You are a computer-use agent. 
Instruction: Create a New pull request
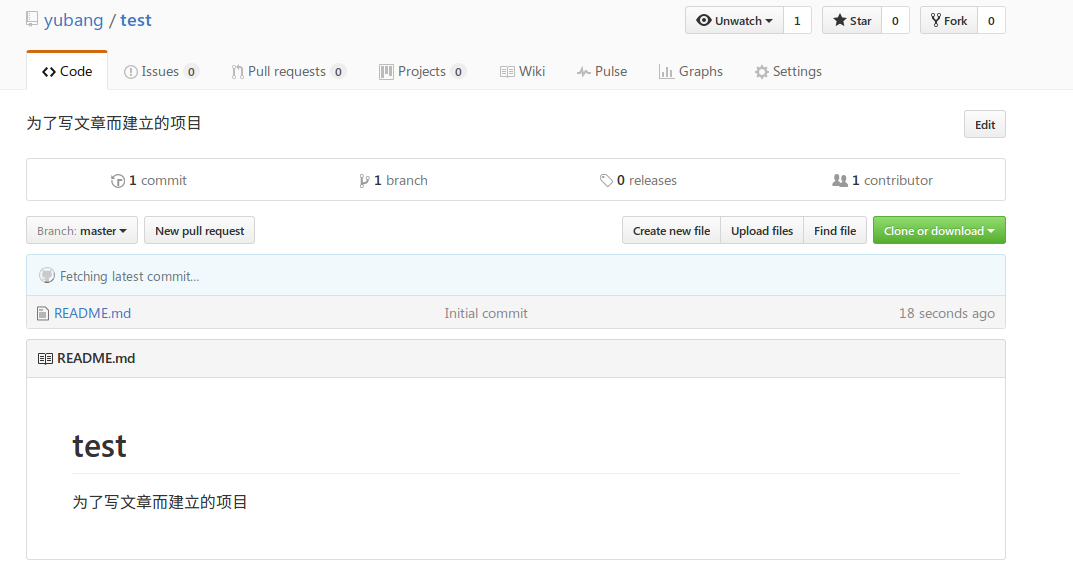pos(199,231)
